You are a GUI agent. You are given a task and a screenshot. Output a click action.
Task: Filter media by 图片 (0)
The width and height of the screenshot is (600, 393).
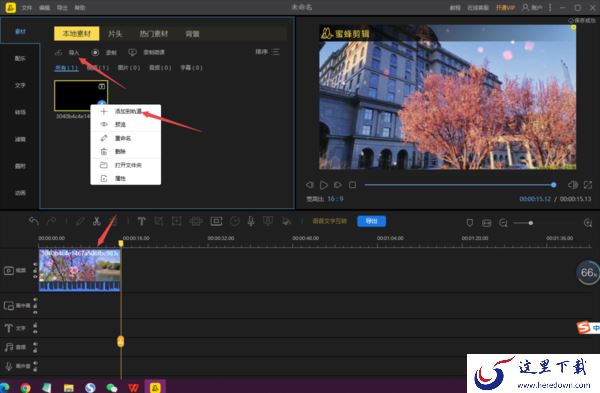click(x=129, y=68)
